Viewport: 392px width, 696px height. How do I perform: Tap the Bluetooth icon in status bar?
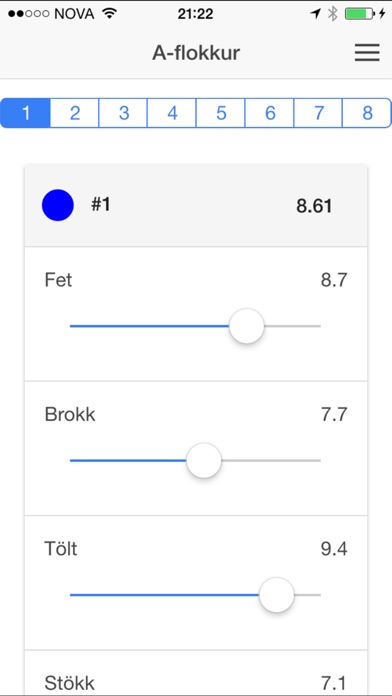tap(333, 14)
